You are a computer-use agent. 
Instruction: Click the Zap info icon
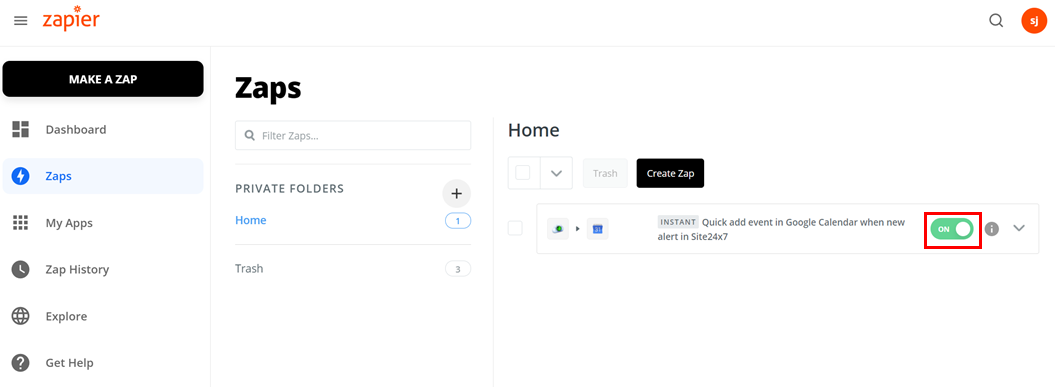(992, 229)
